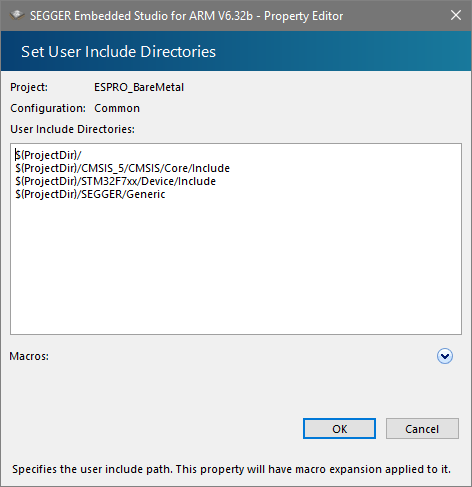
Task: Click the Configuration: label
Action: (x=48, y=108)
